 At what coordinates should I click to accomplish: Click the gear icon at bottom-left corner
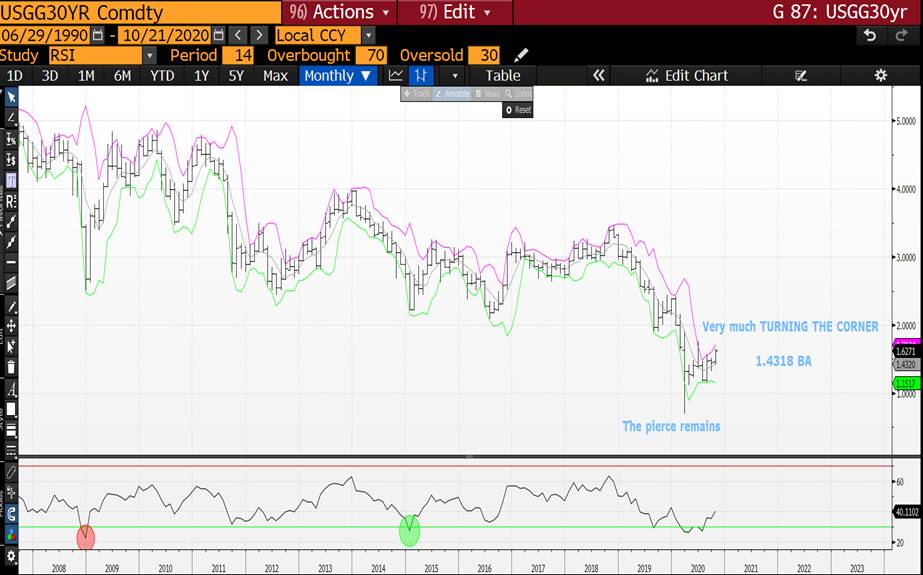(x=11, y=557)
